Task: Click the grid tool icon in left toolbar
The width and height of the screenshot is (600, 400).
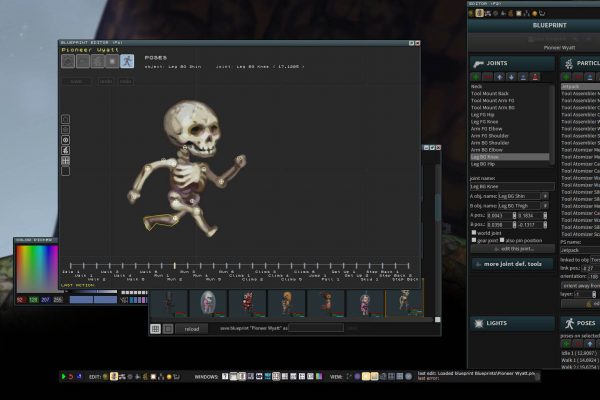Action: pos(65,161)
